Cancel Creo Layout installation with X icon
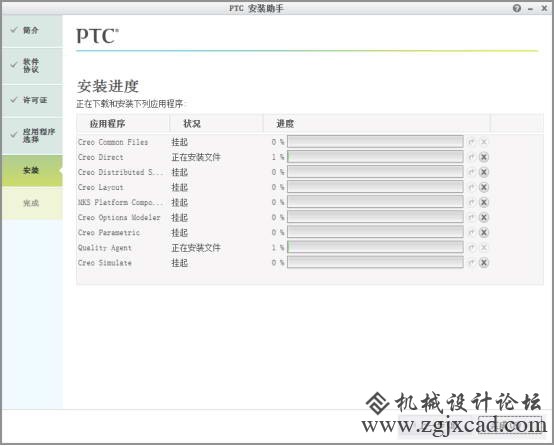The height and width of the screenshot is (446, 554). [x=484, y=187]
